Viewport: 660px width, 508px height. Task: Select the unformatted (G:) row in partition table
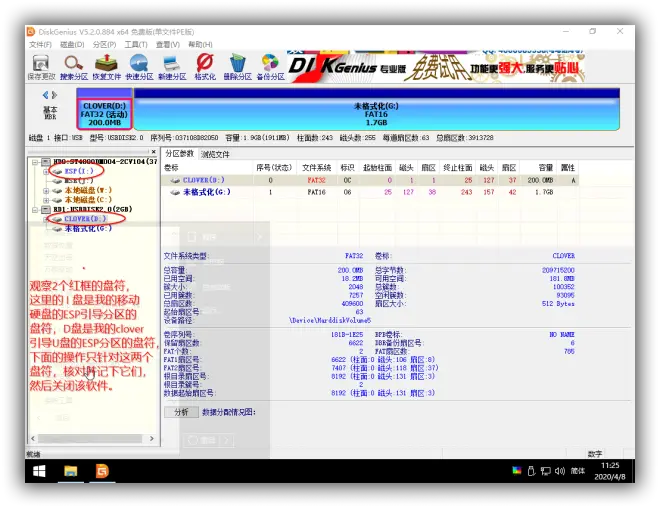[370, 192]
